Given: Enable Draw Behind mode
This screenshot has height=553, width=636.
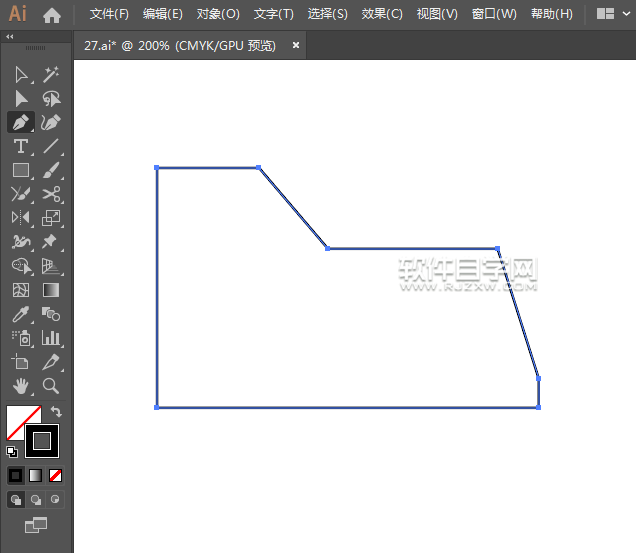Looking at the screenshot, I should coord(36,499).
